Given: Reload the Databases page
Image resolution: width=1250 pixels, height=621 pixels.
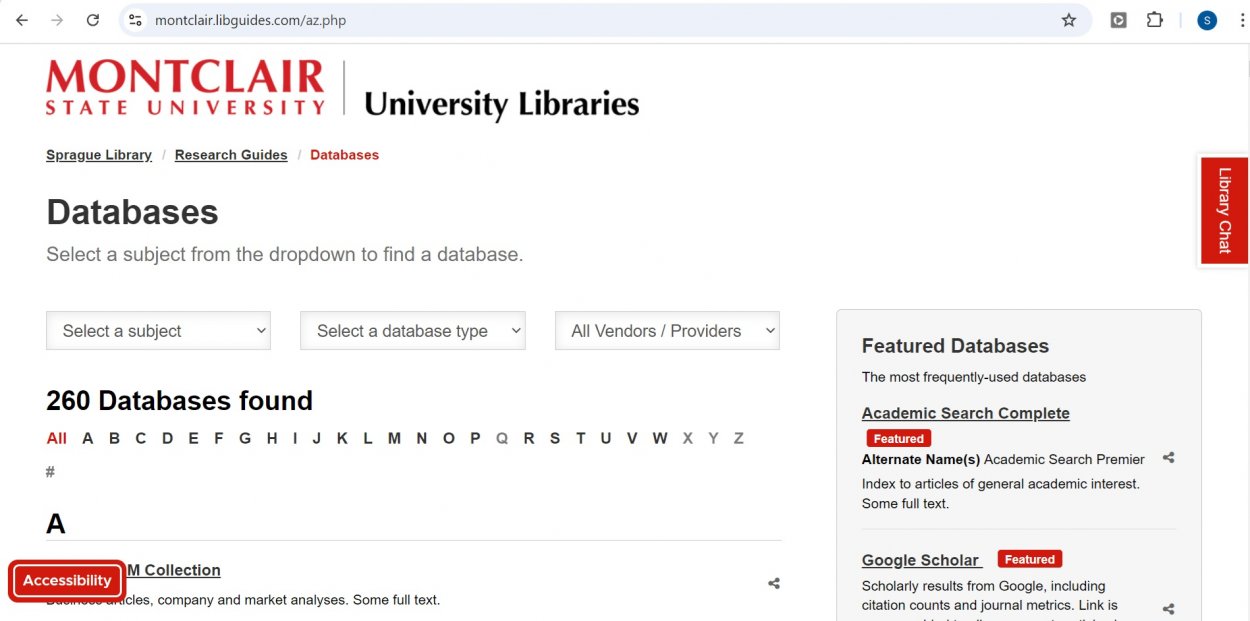Looking at the screenshot, I should pos(93,19).
